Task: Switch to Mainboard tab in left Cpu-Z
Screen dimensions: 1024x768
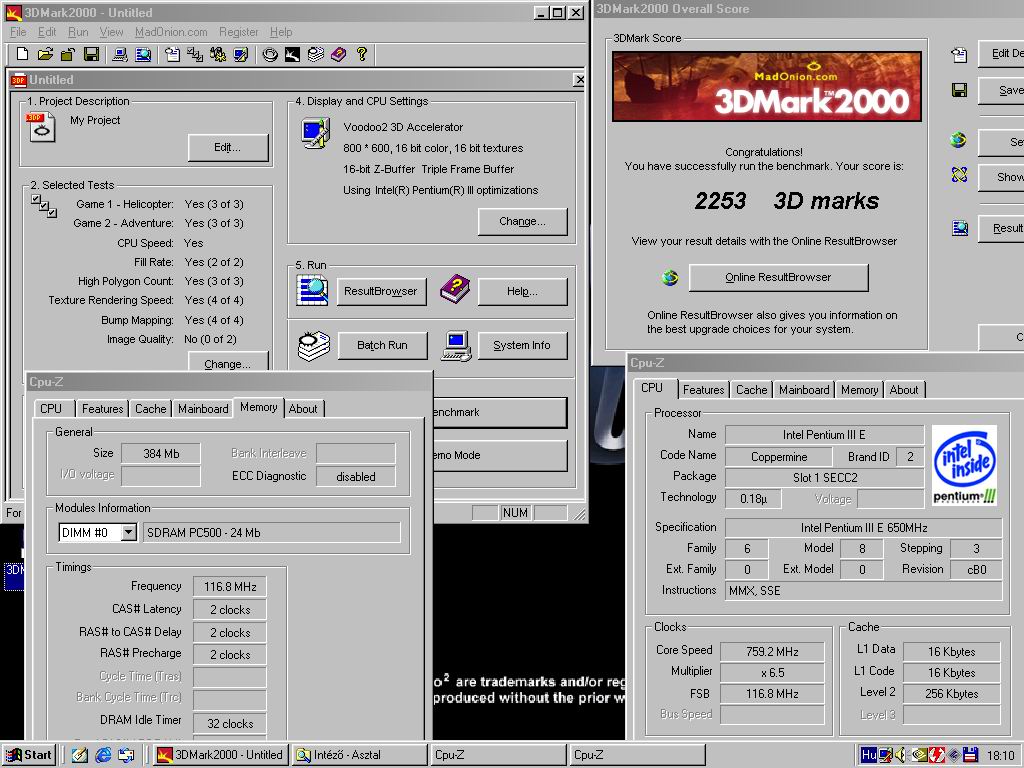Action: tap(203, 409)
